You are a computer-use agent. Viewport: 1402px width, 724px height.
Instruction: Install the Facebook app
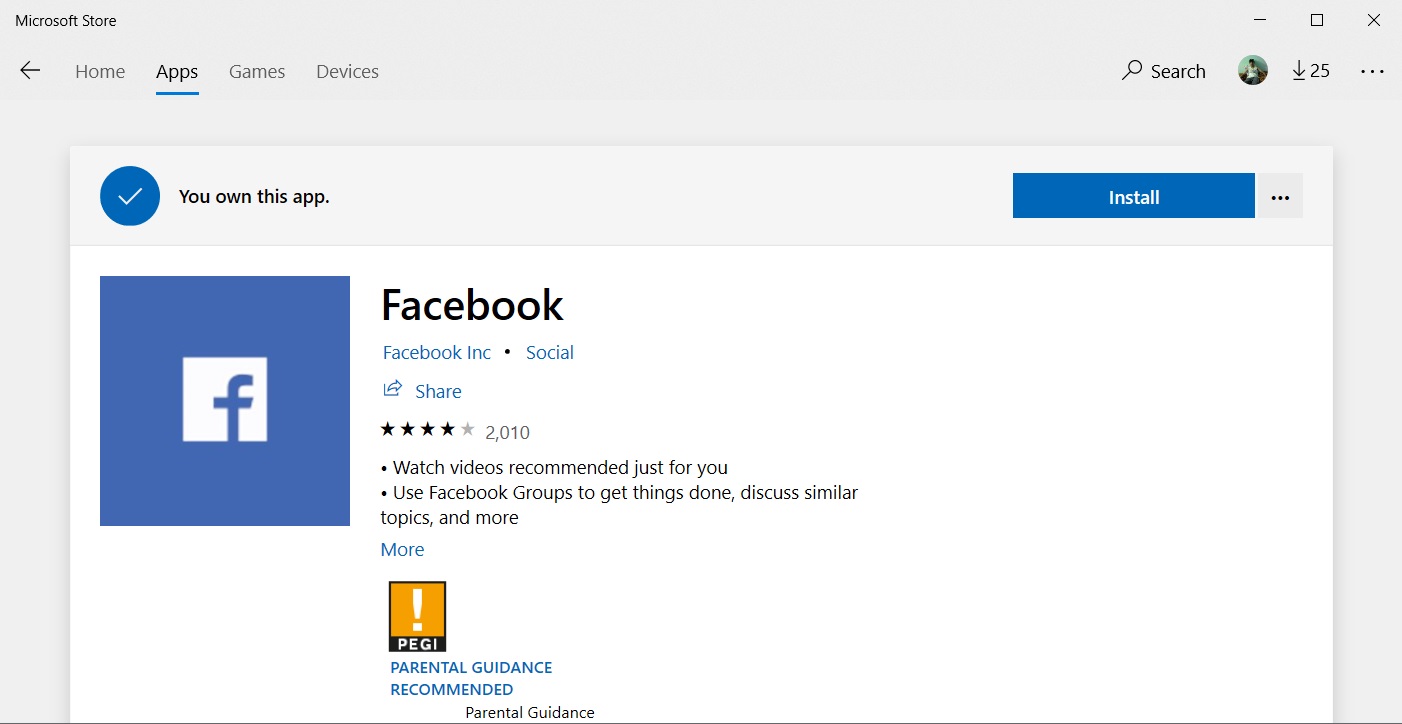pyautogui.click(x=1133, y=196)
